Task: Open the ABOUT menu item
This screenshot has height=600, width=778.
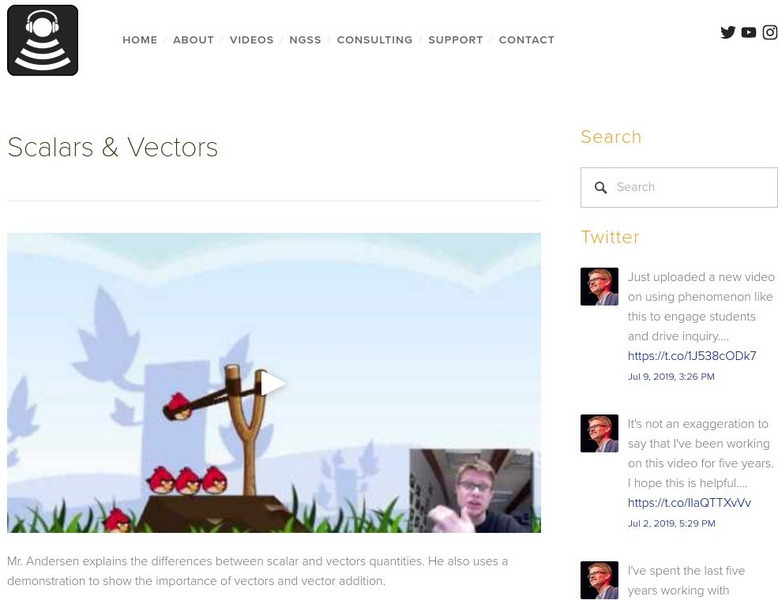Action: coord(194,40)
